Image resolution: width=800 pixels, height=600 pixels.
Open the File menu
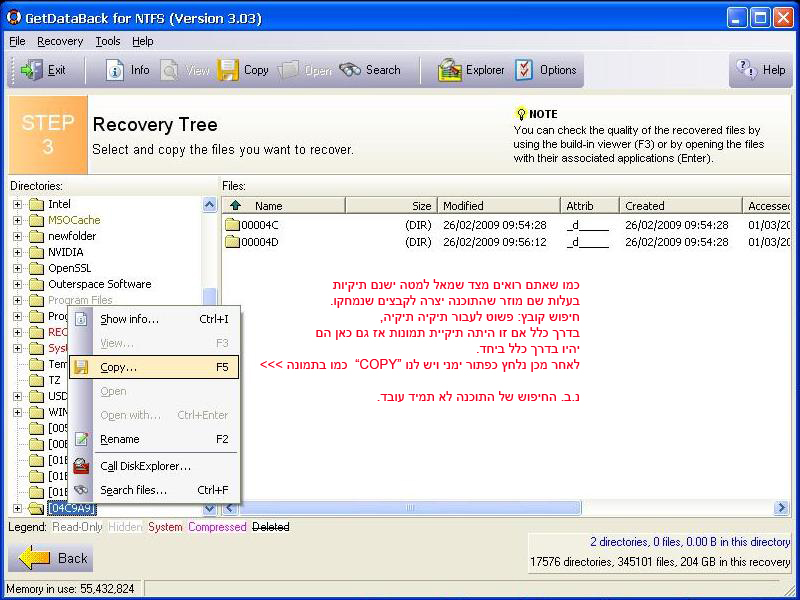pyautogui.click(x=17, y=41)
